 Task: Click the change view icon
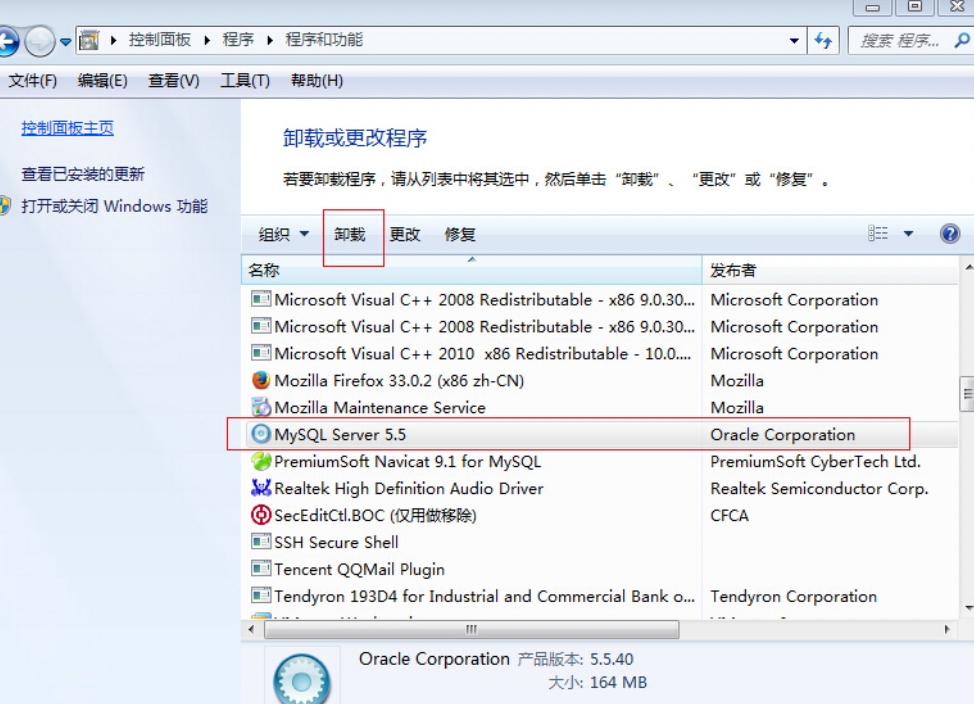[x=878, y=234]
